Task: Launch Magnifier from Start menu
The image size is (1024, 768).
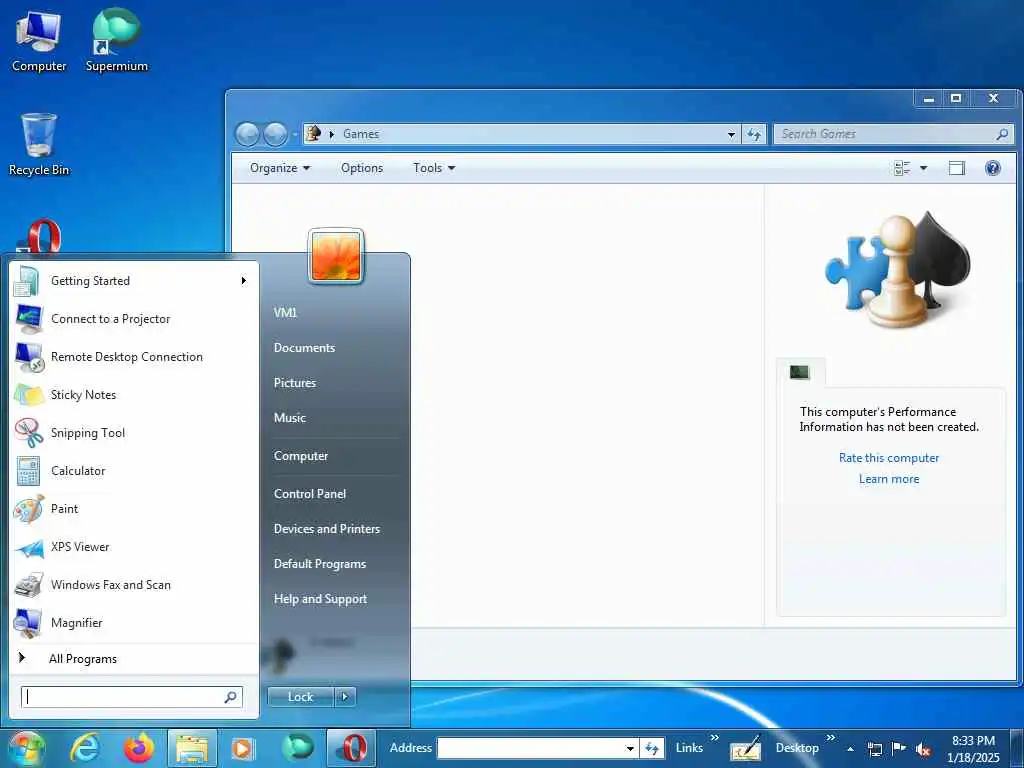Action: pyautogui.click(x=134, y=622)
